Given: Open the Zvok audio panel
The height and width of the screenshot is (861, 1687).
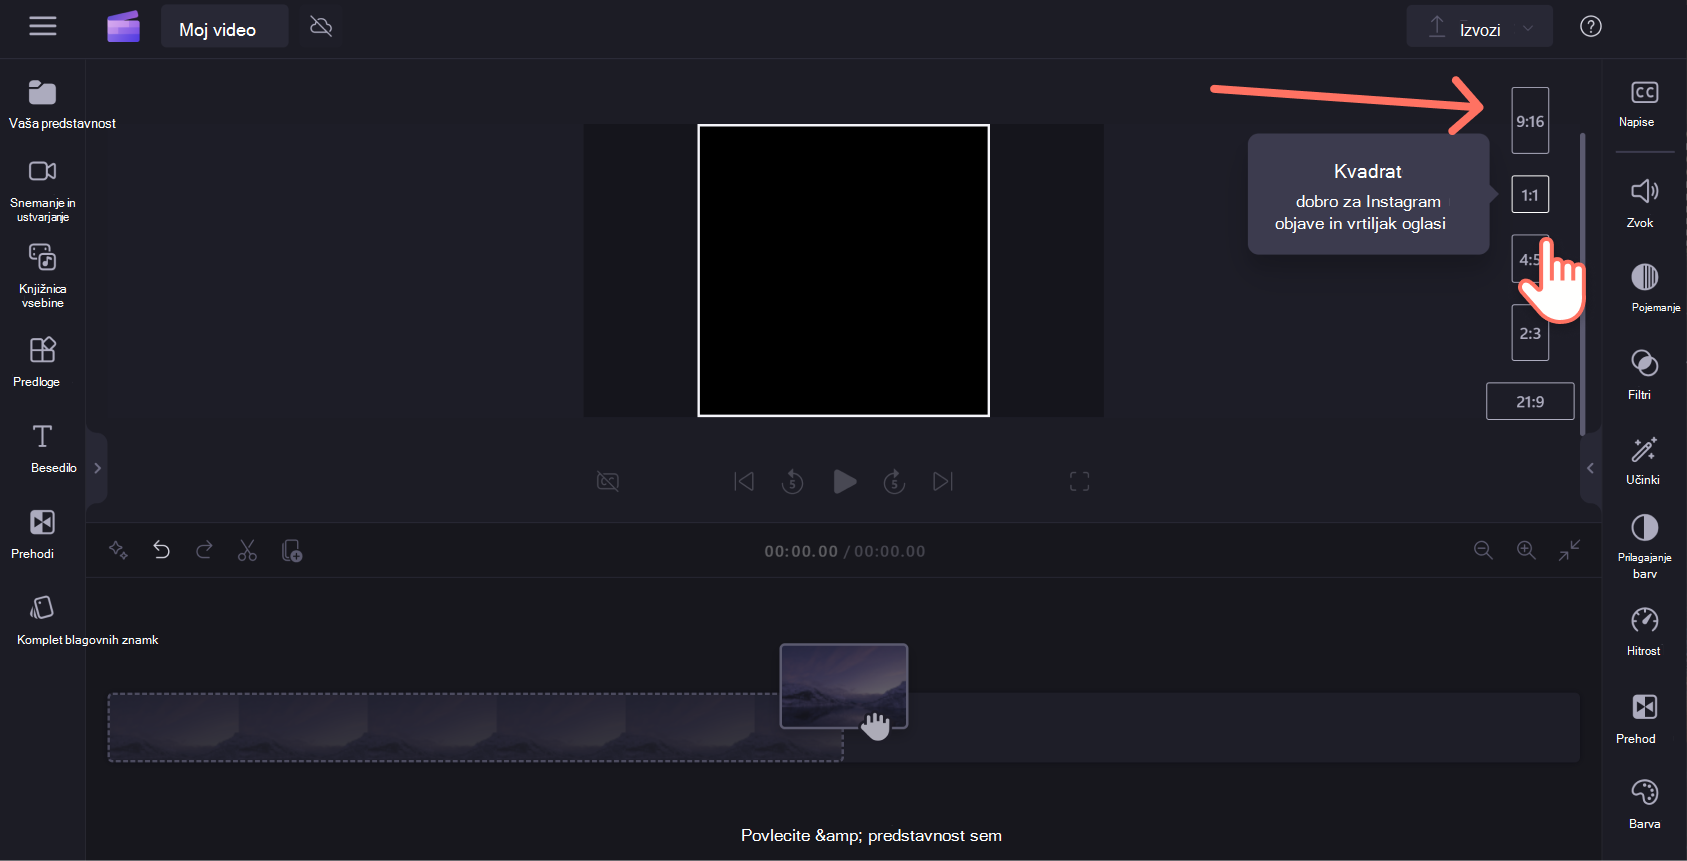Looking at the screenshot, I should (x=1644, y=203).
